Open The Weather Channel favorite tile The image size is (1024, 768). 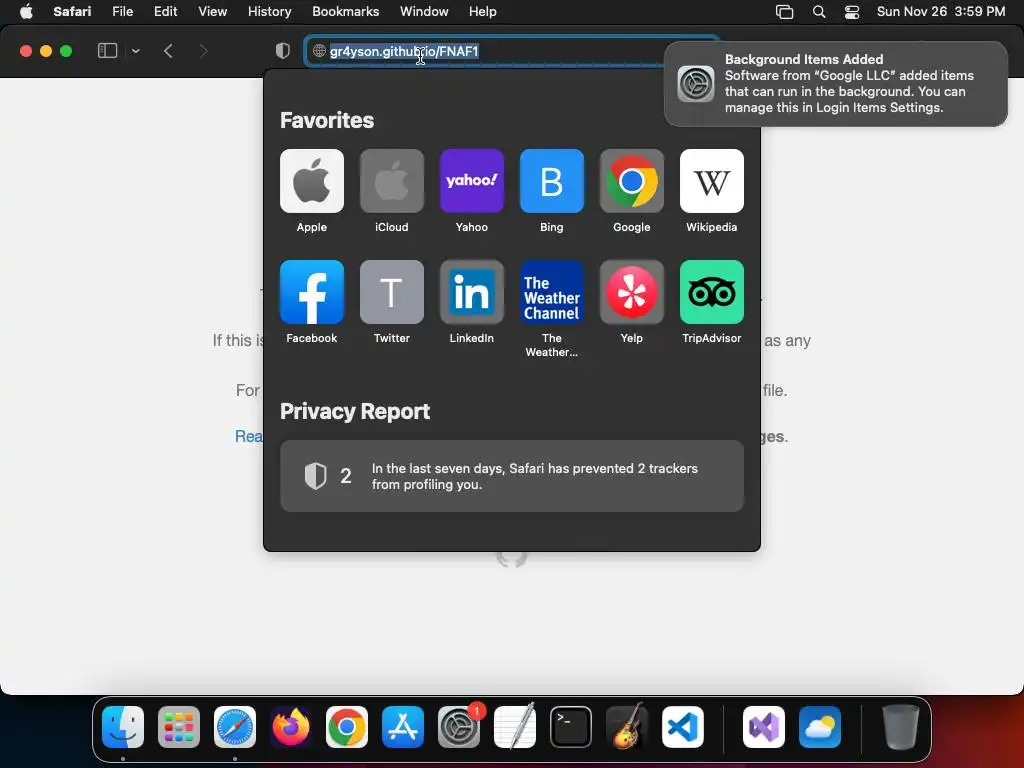coord(552,292)
